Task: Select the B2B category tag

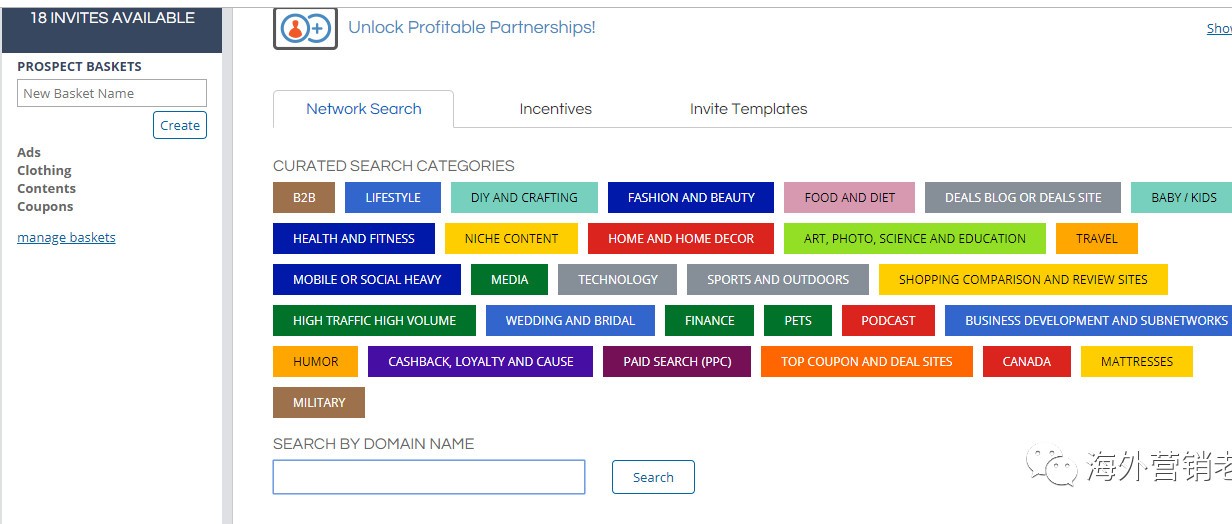Action: (x=304, y=198)
